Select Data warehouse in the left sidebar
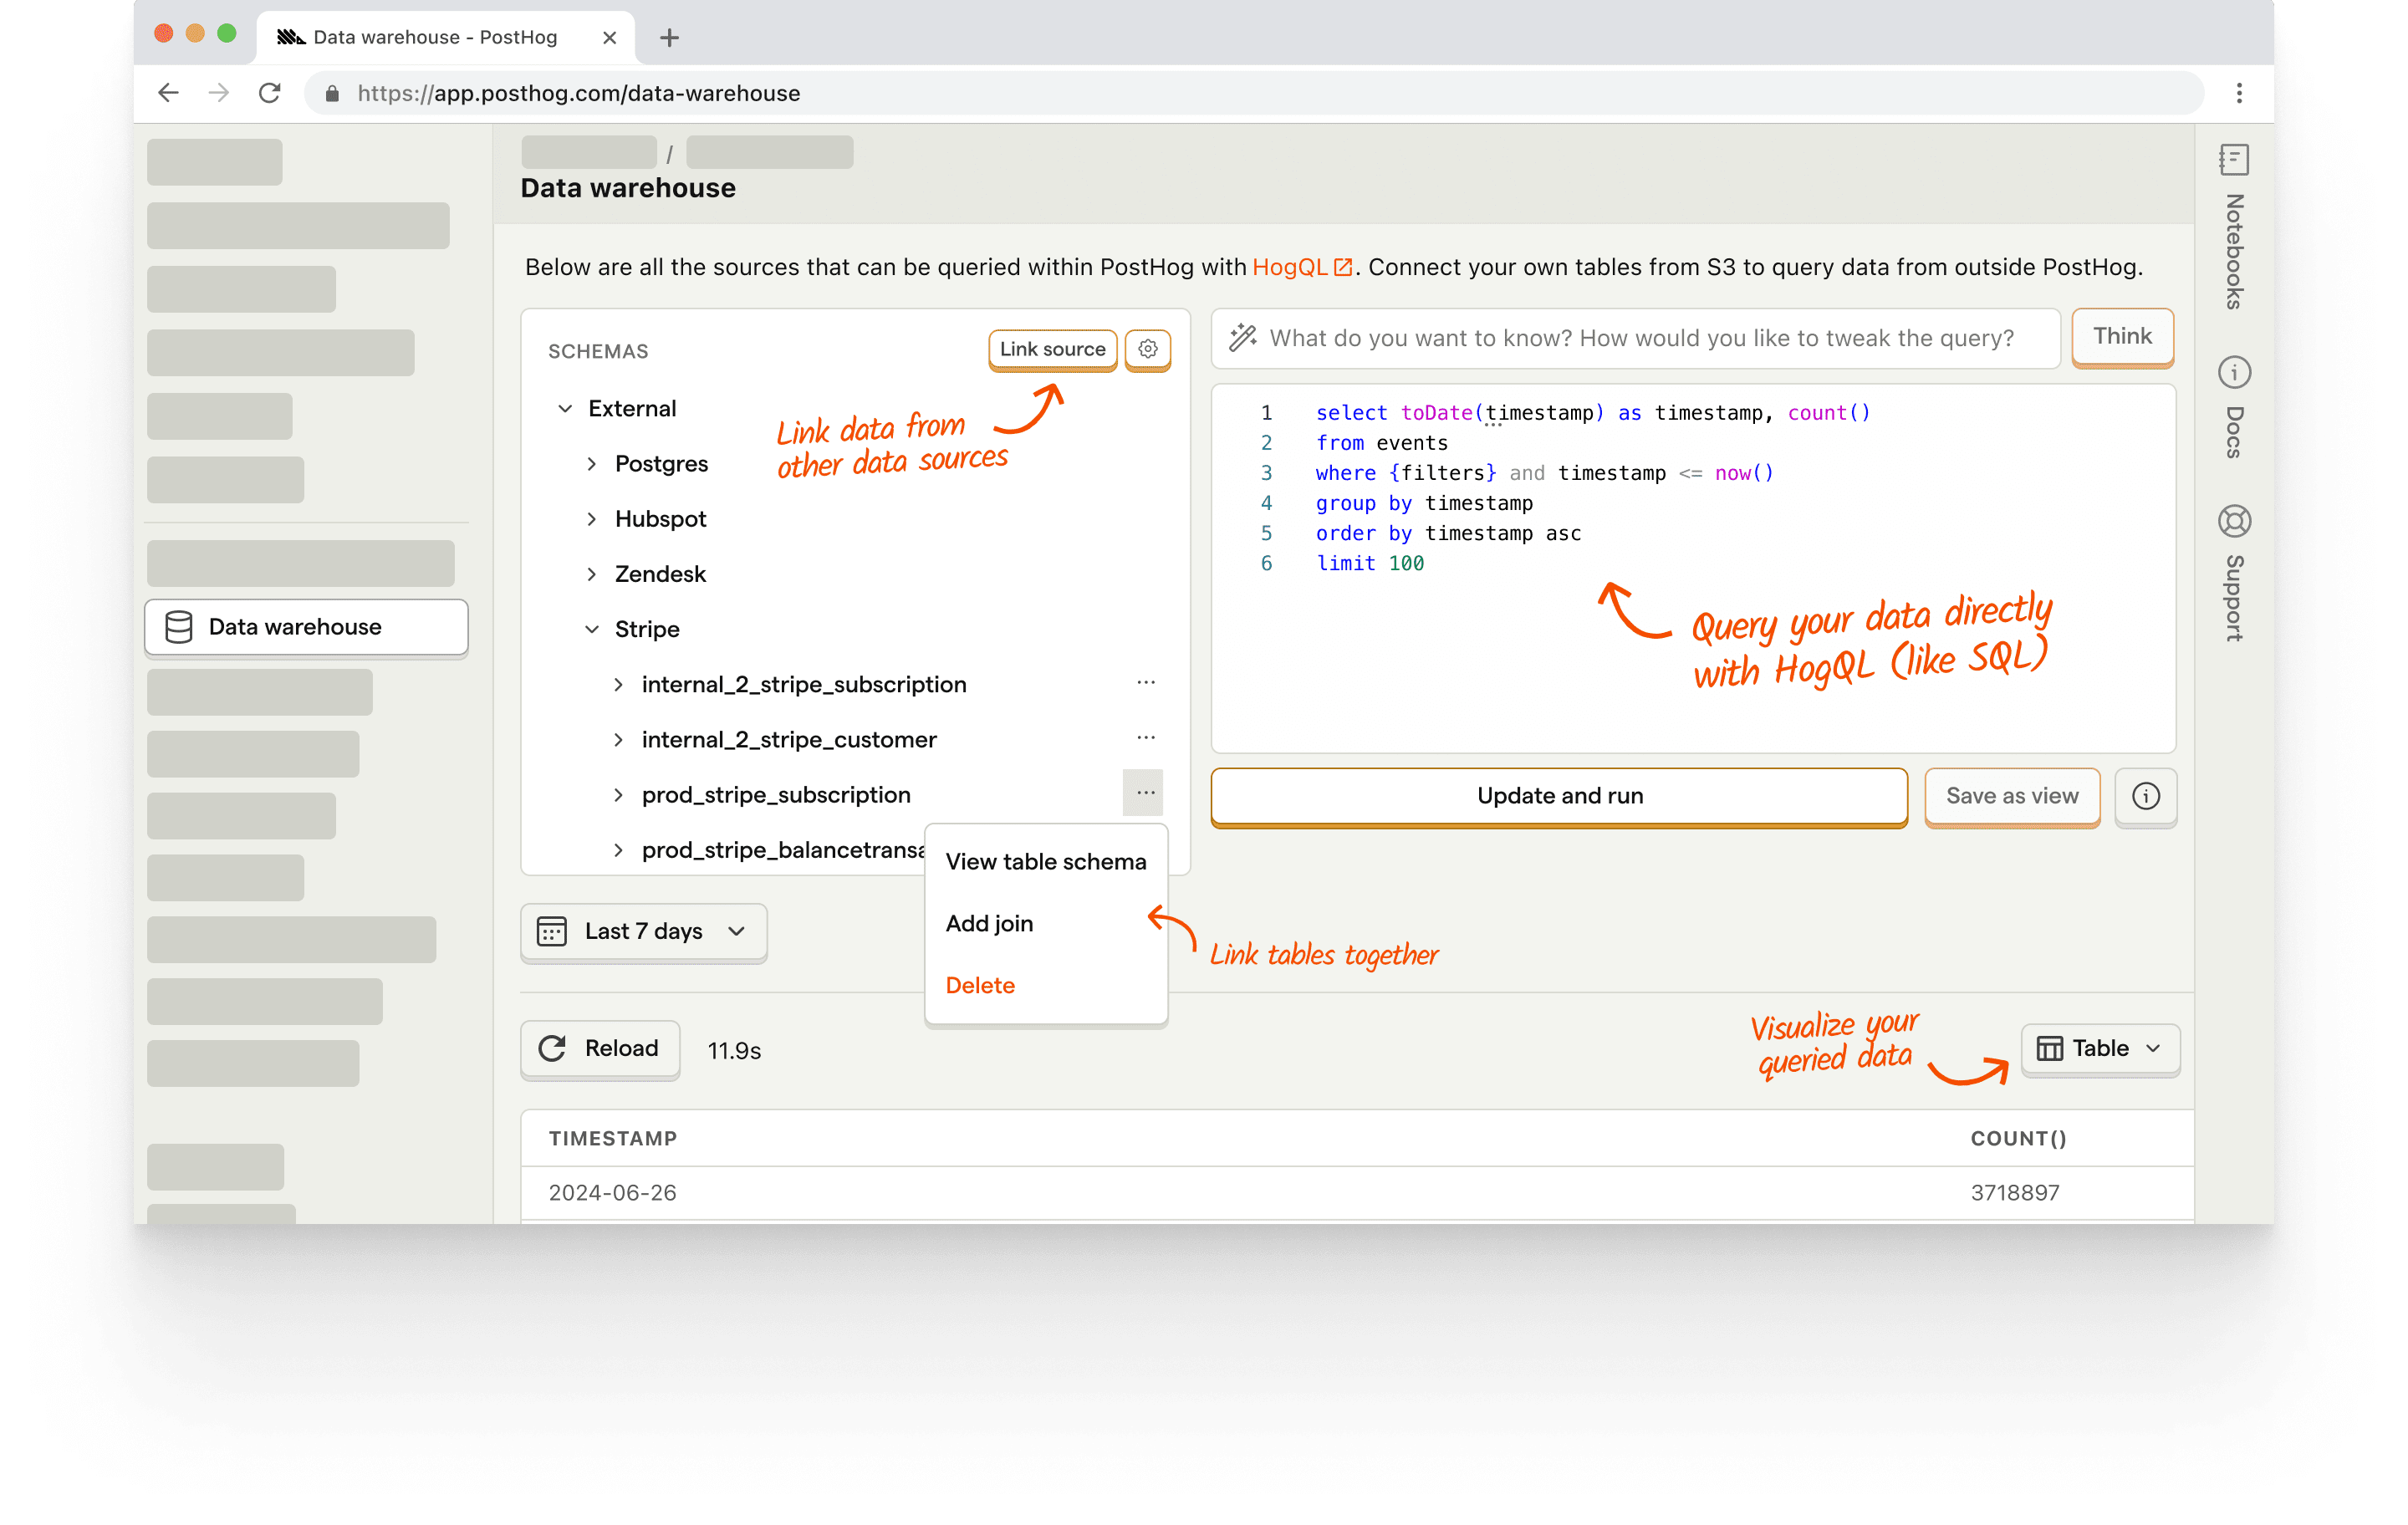 (x=306, y=627)
